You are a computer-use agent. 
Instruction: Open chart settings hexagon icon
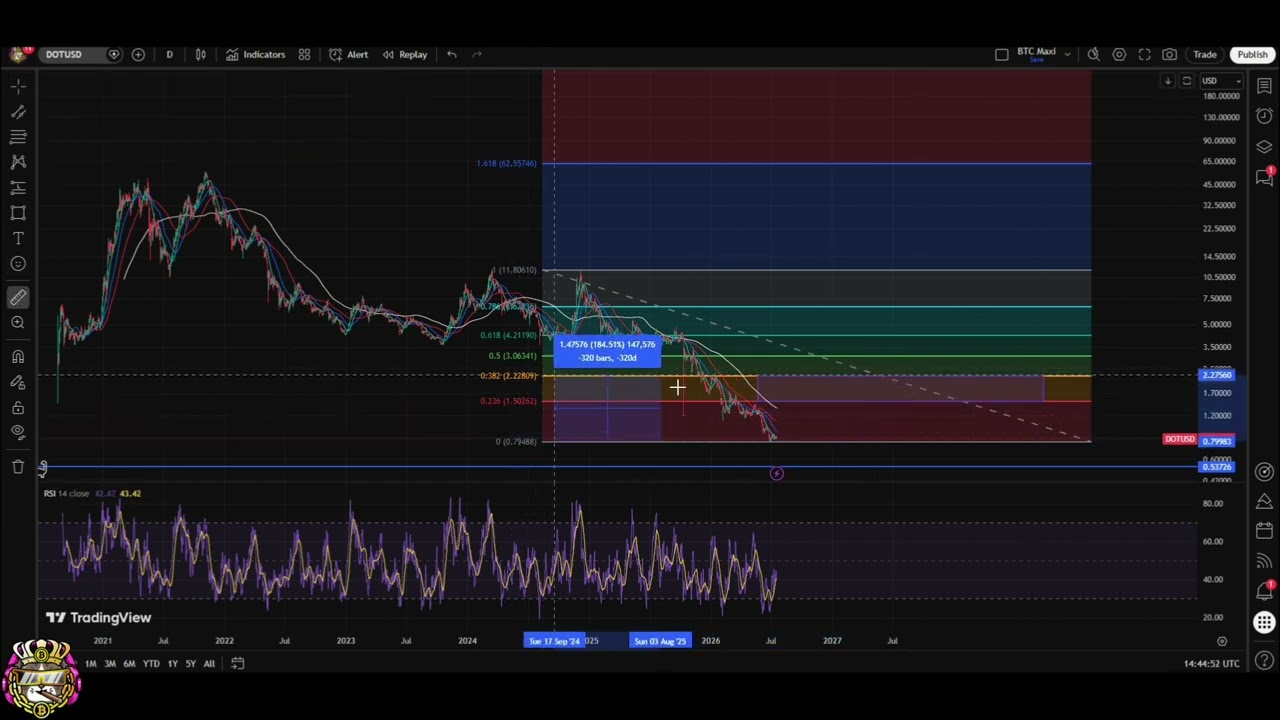point(1119,54)
